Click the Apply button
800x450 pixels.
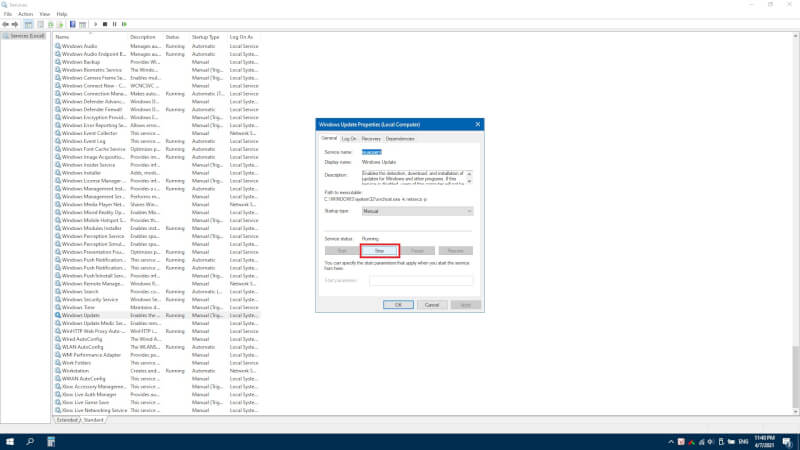[x=466, y=305]
